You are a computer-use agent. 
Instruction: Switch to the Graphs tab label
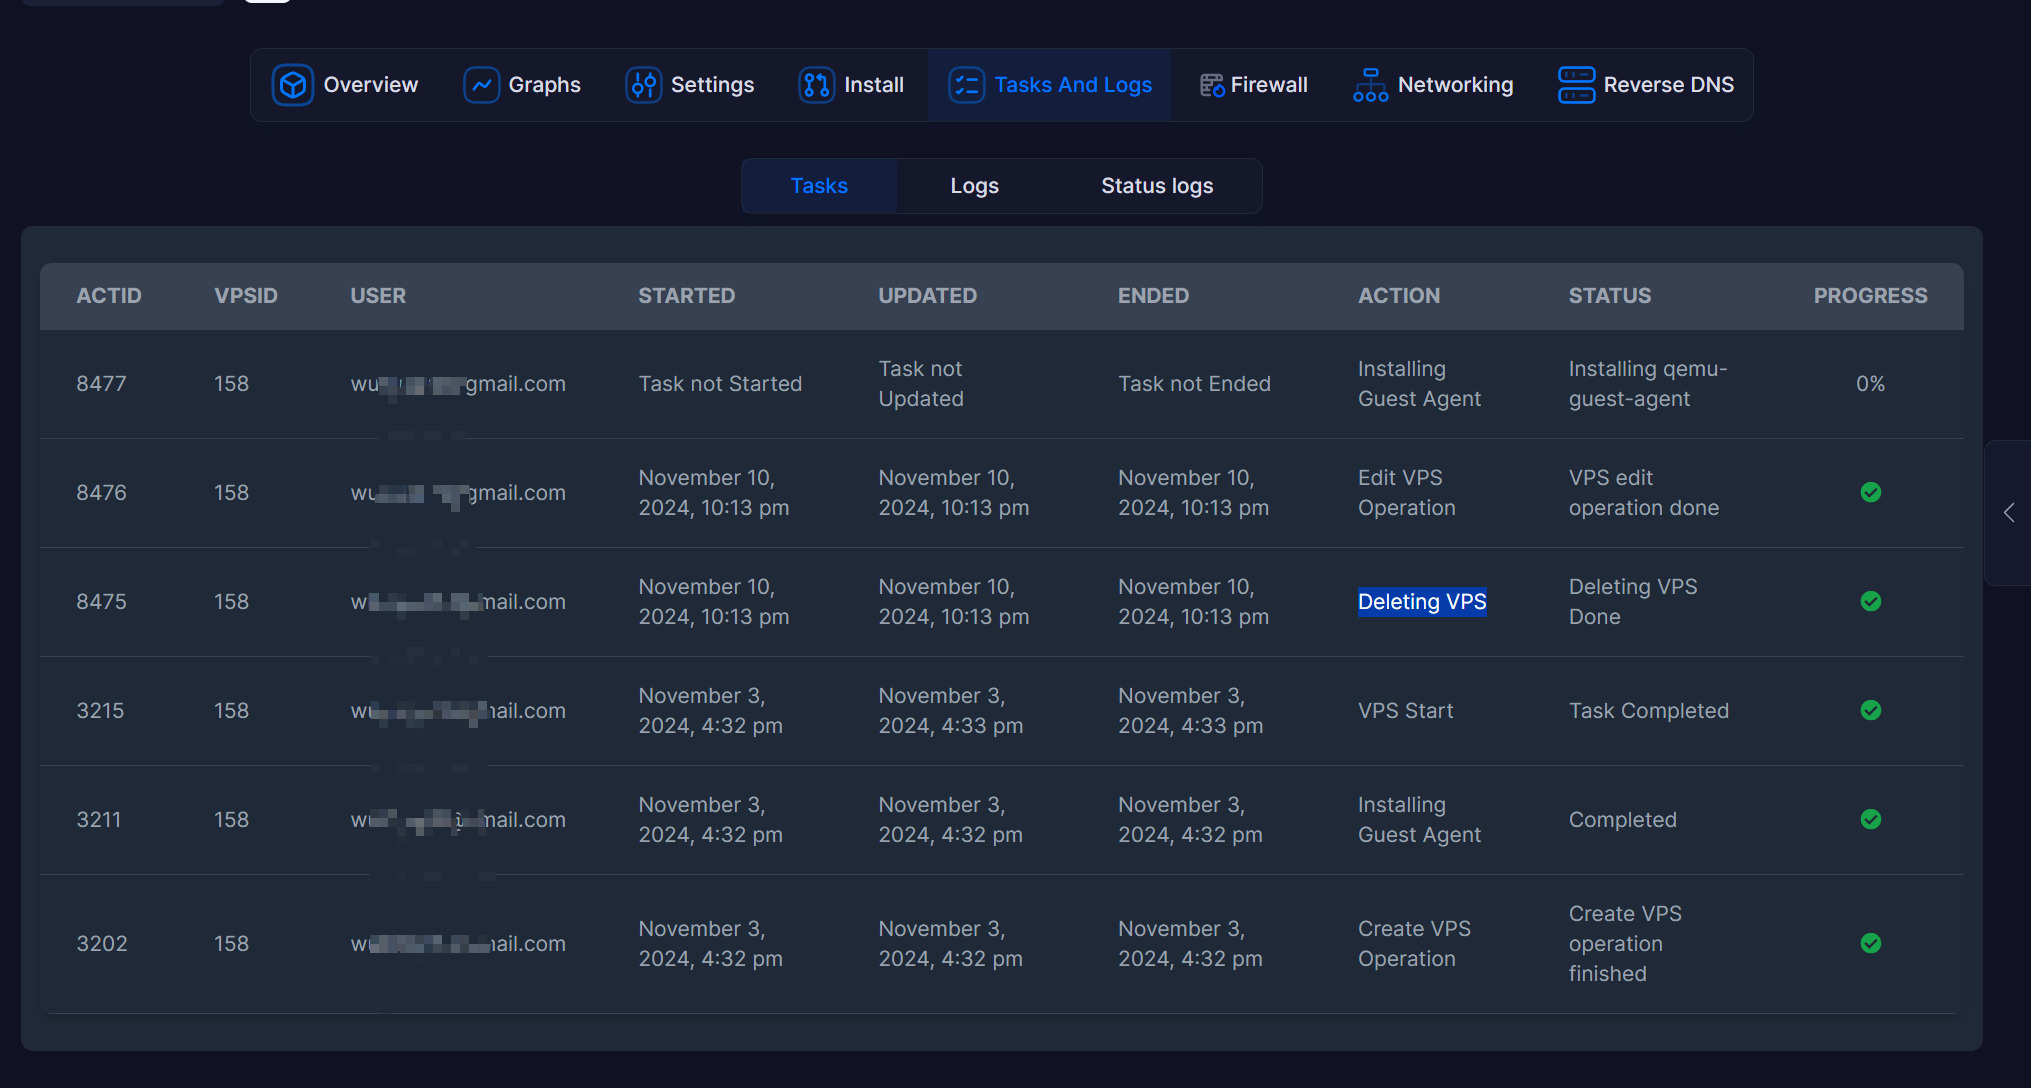click(545, 85)
